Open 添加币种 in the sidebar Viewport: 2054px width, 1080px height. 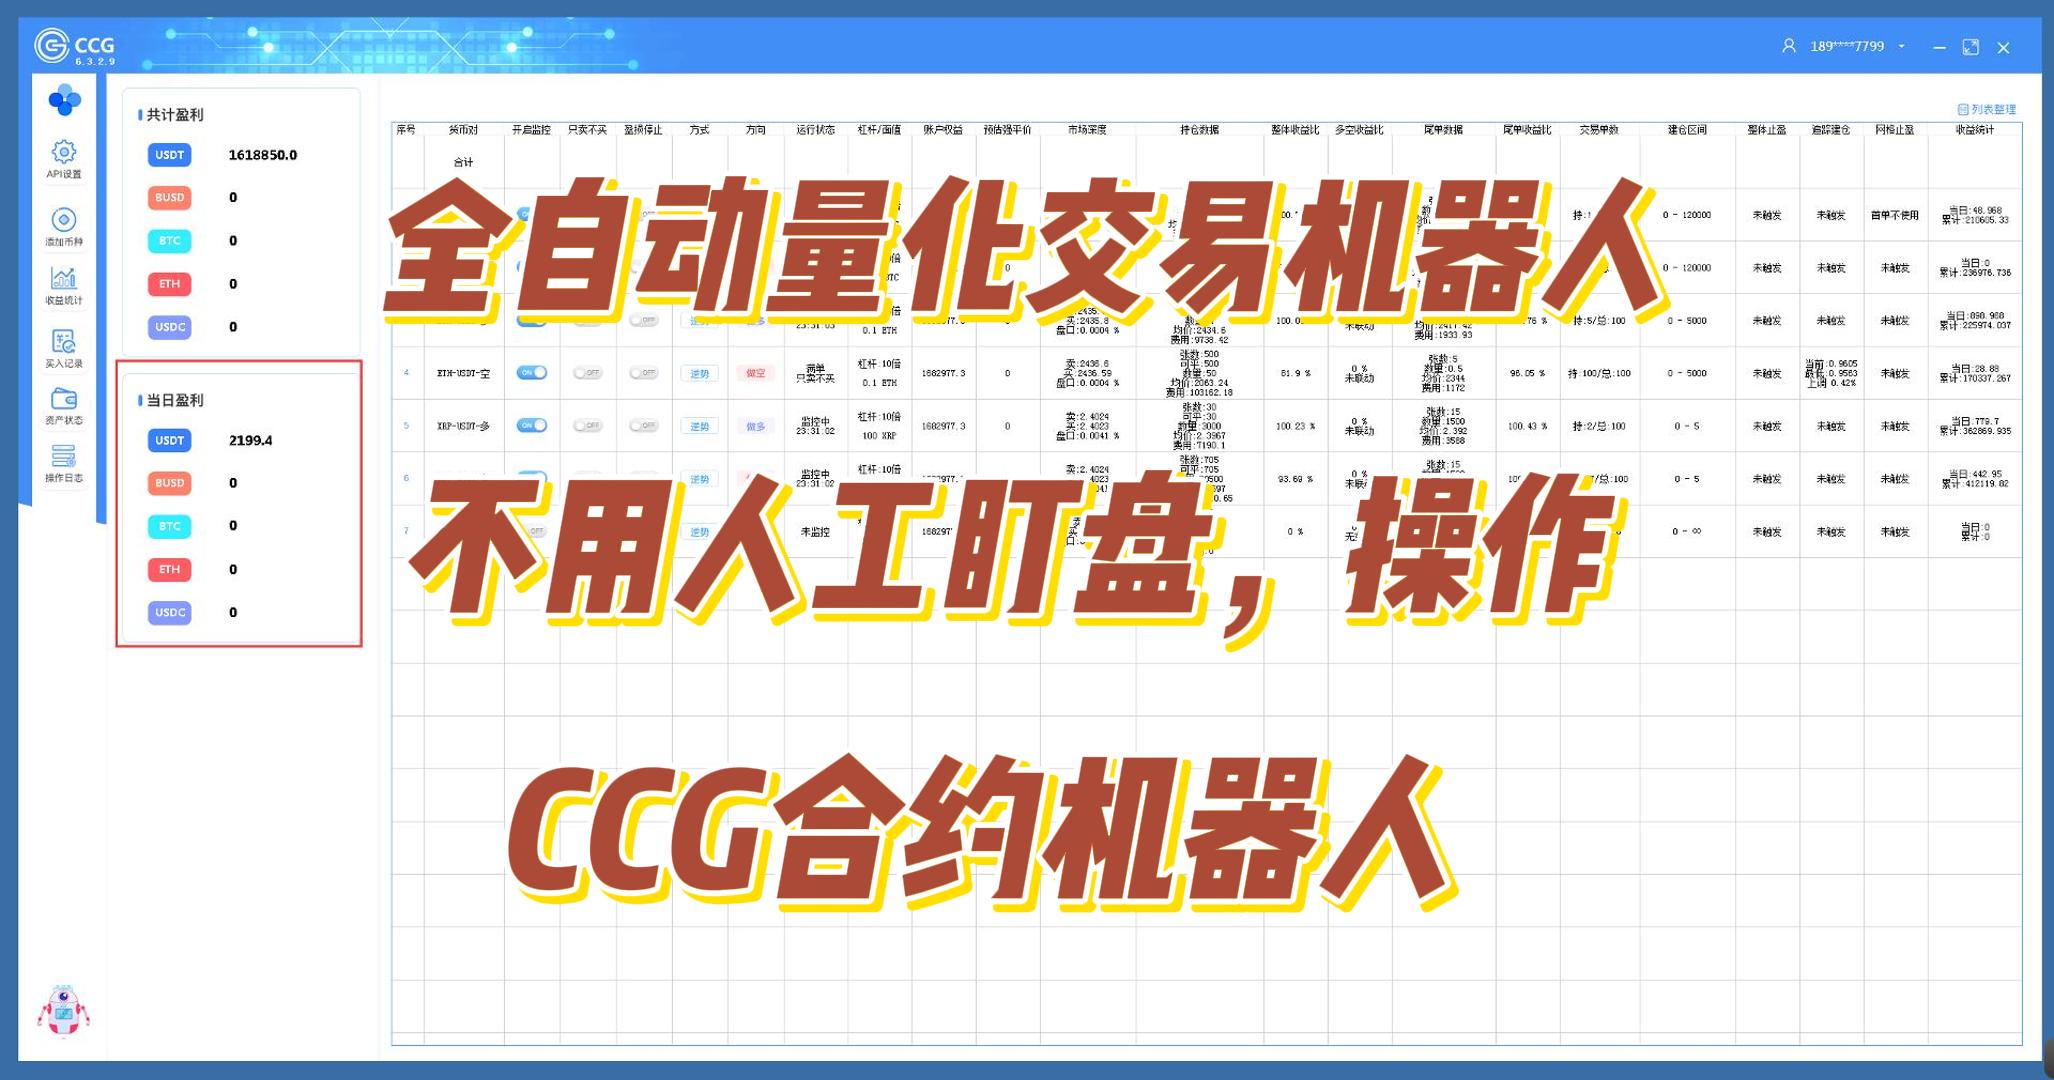[x=64, y=226]
